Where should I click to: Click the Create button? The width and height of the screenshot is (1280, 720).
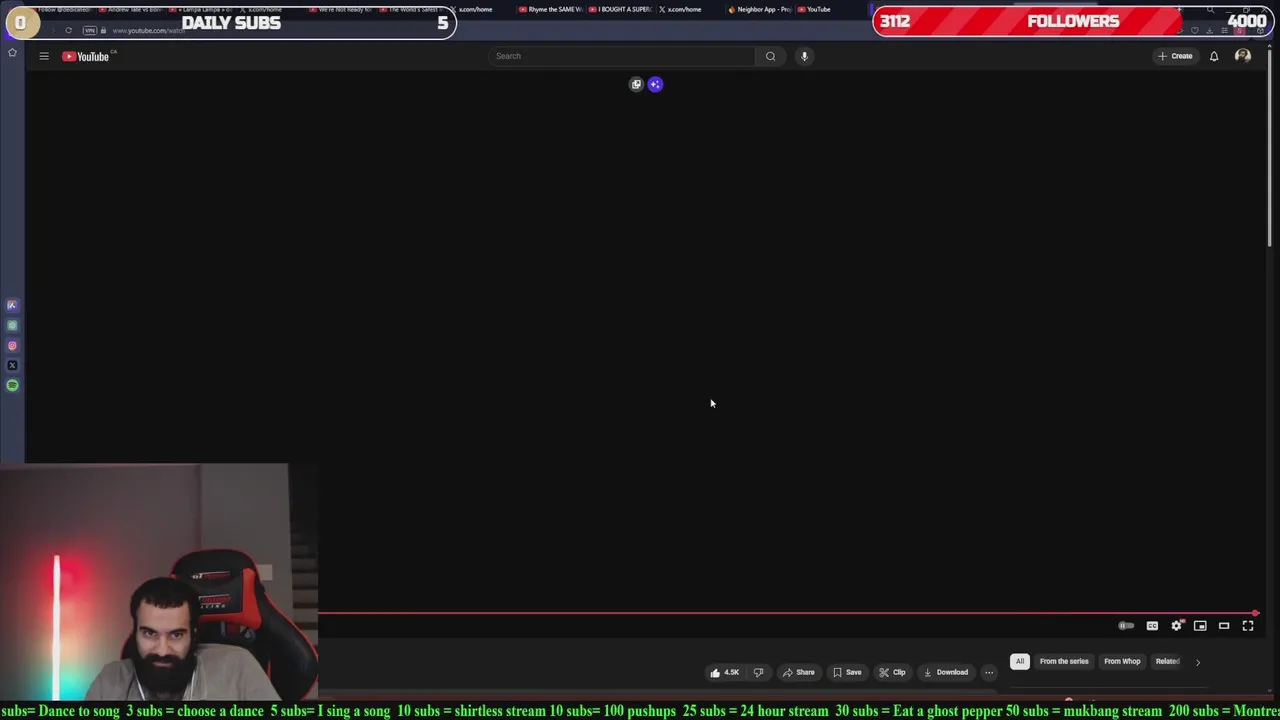tap(1175, 56)
